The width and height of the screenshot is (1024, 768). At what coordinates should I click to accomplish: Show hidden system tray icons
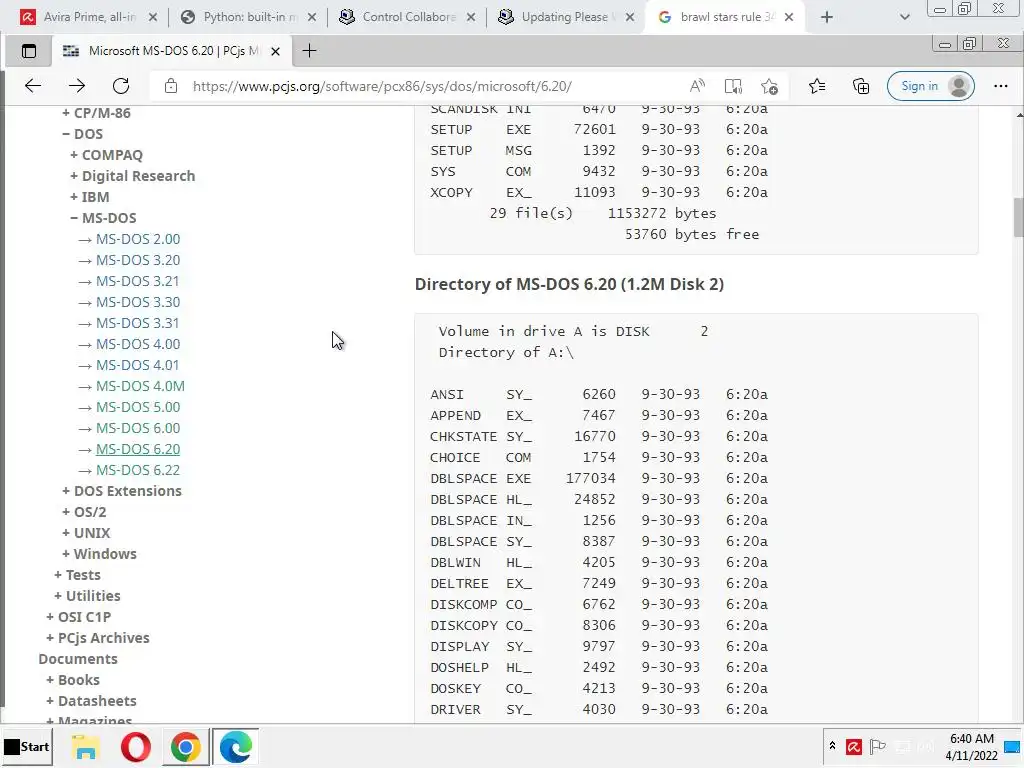tap(832, 746)
